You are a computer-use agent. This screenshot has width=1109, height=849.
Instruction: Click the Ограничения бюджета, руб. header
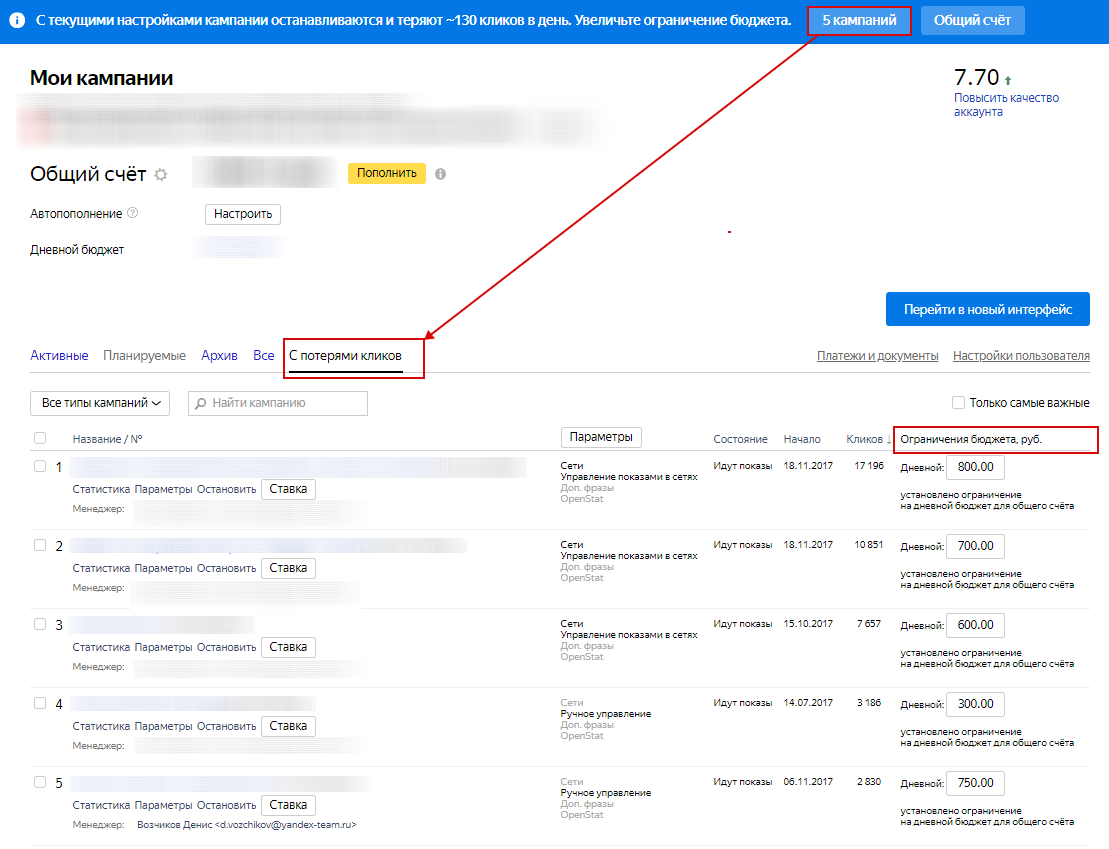971,439
